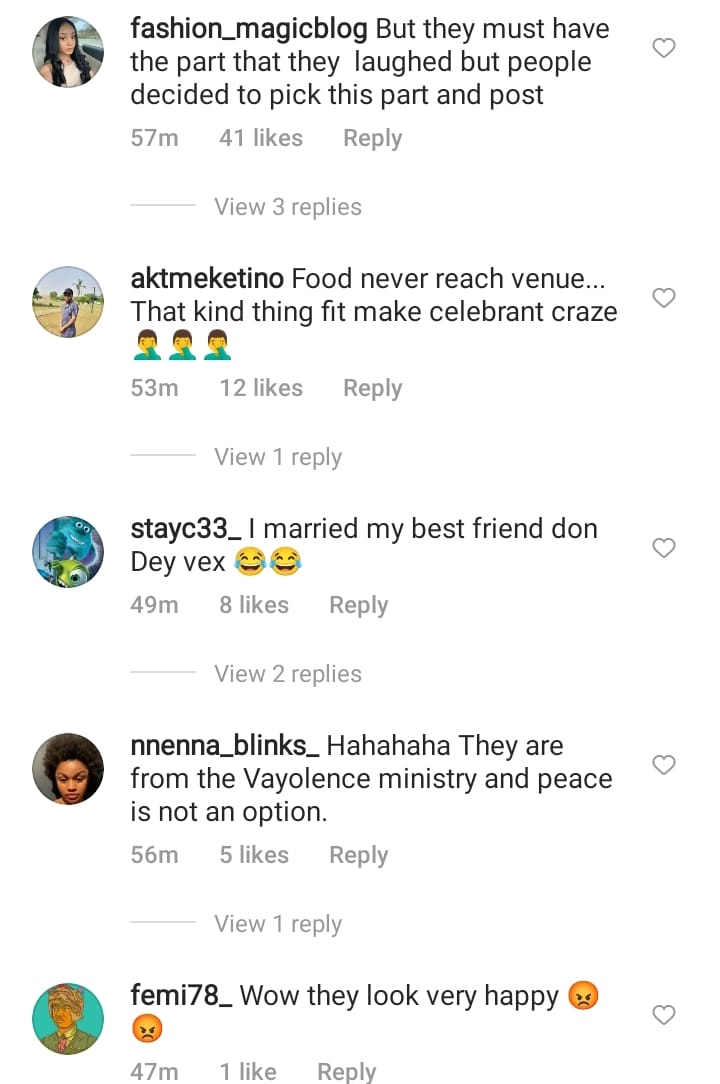Expand View 1 reply under aktmeketino
Viewport: 720px width, 1084px height.
[x=277, y=457]
